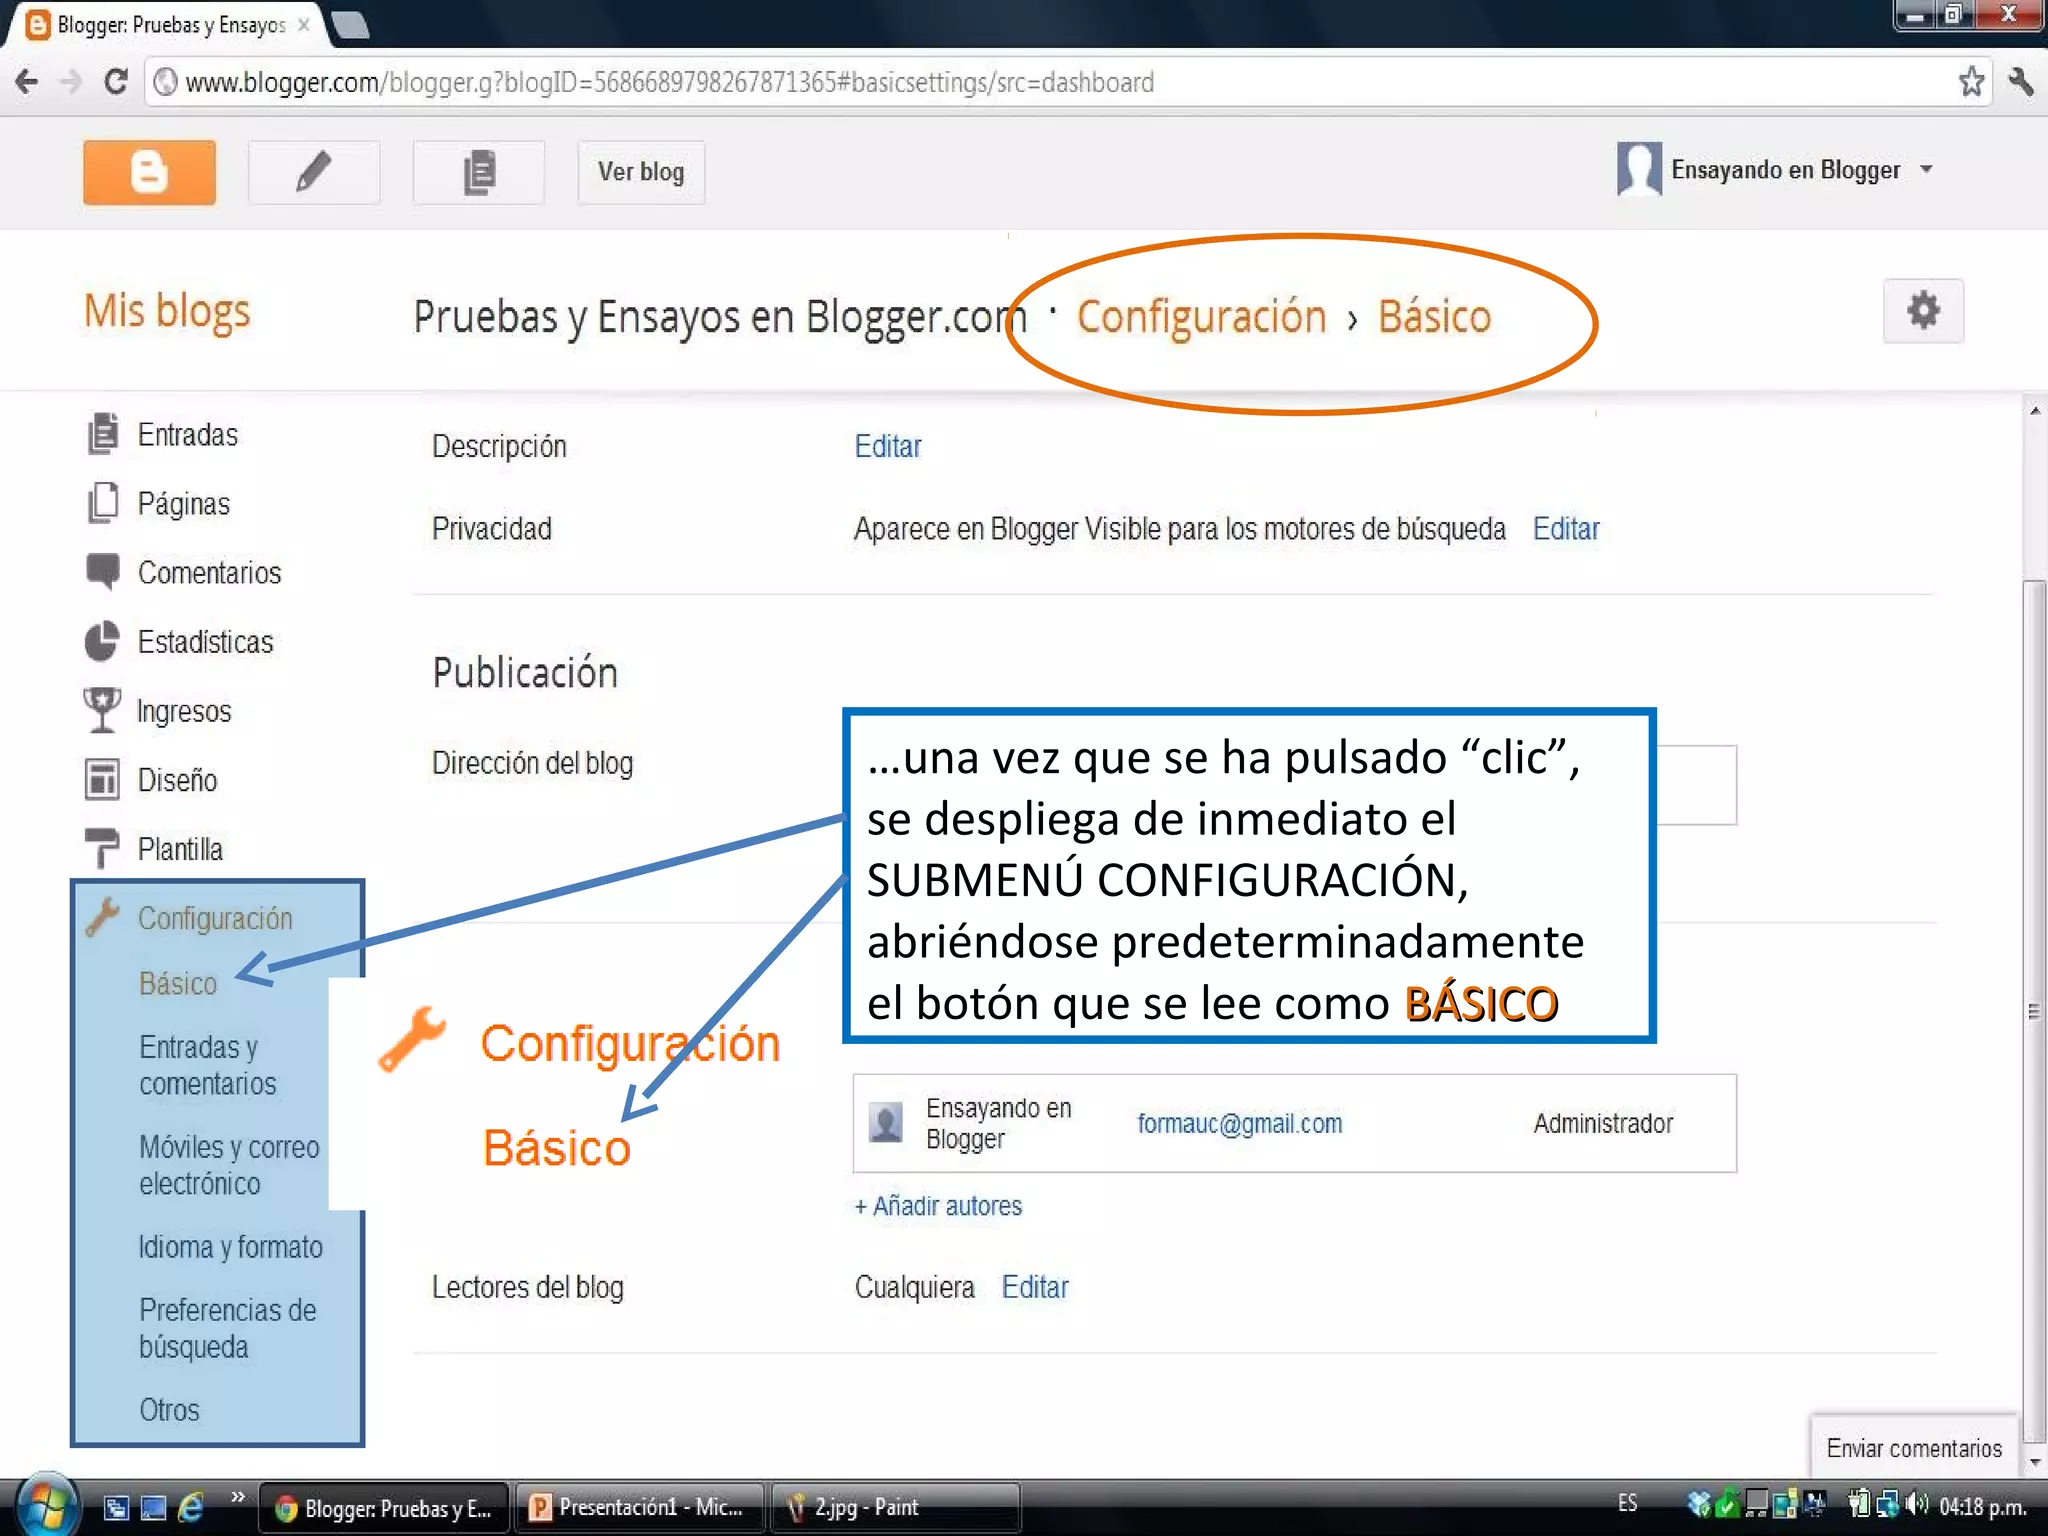The image size is (2048, 1536).
Task: Open a new browser tab
Action: (350, 24)
